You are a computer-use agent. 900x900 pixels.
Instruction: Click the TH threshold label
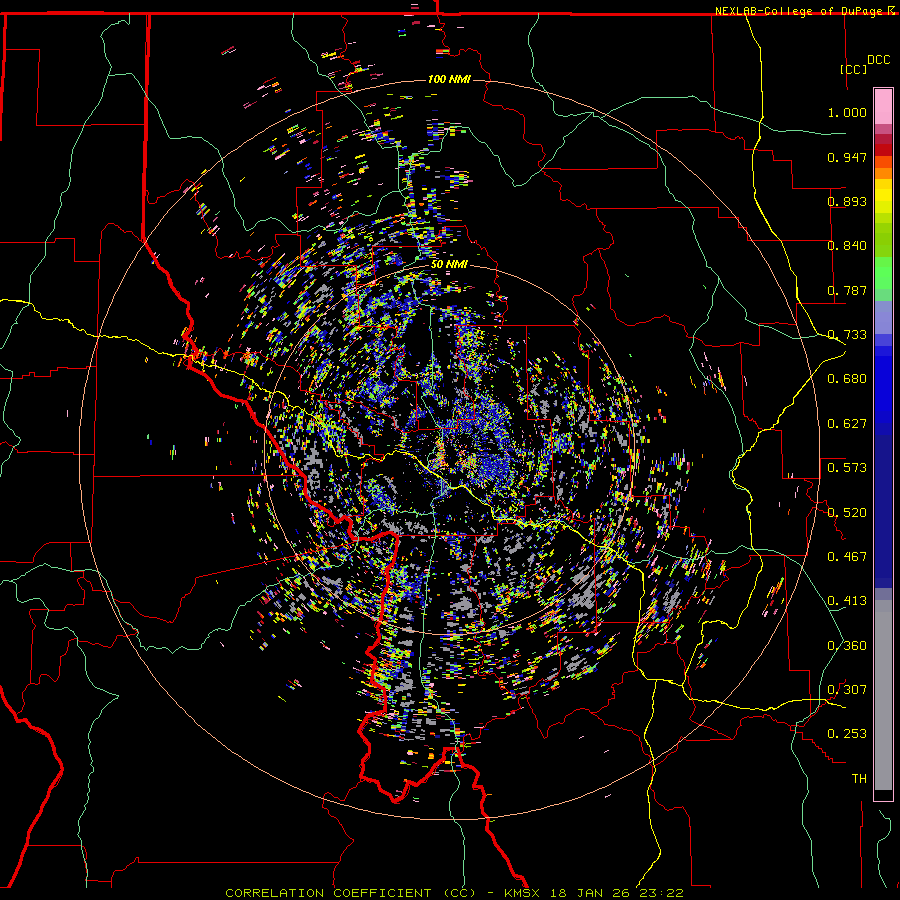point(859,779)
